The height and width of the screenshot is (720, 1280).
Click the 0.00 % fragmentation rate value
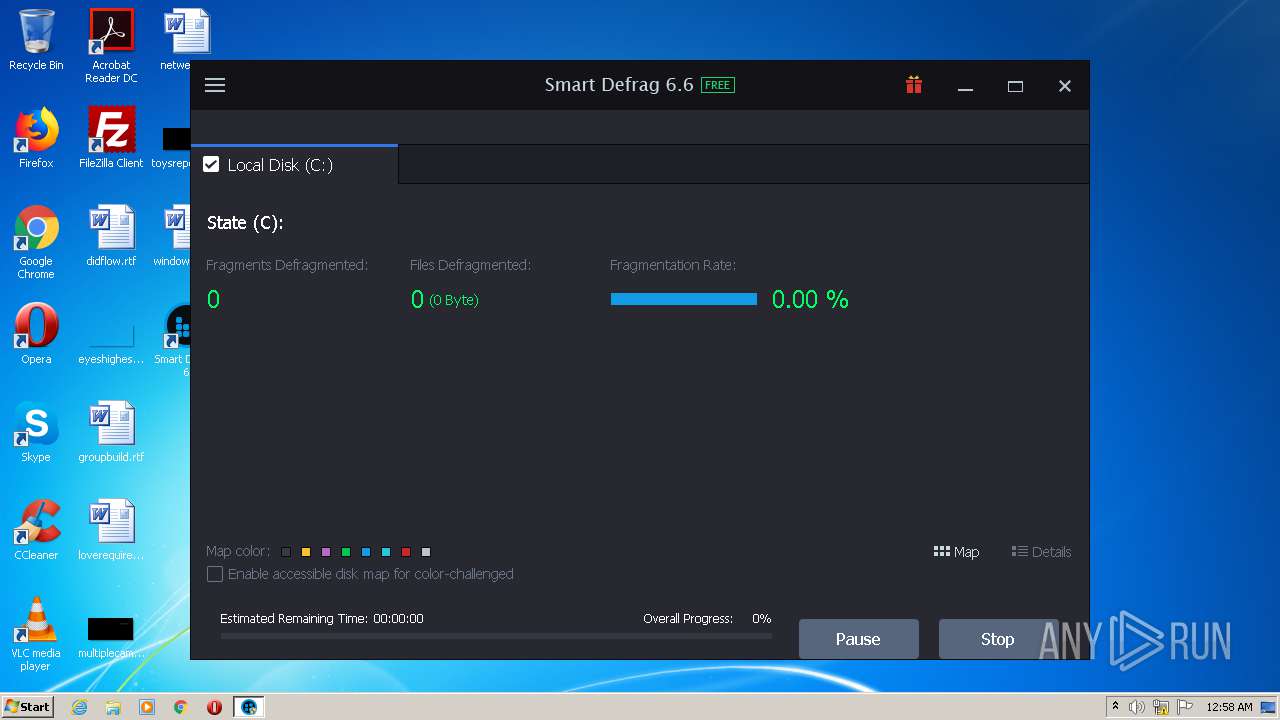click(x=810, y=299)
